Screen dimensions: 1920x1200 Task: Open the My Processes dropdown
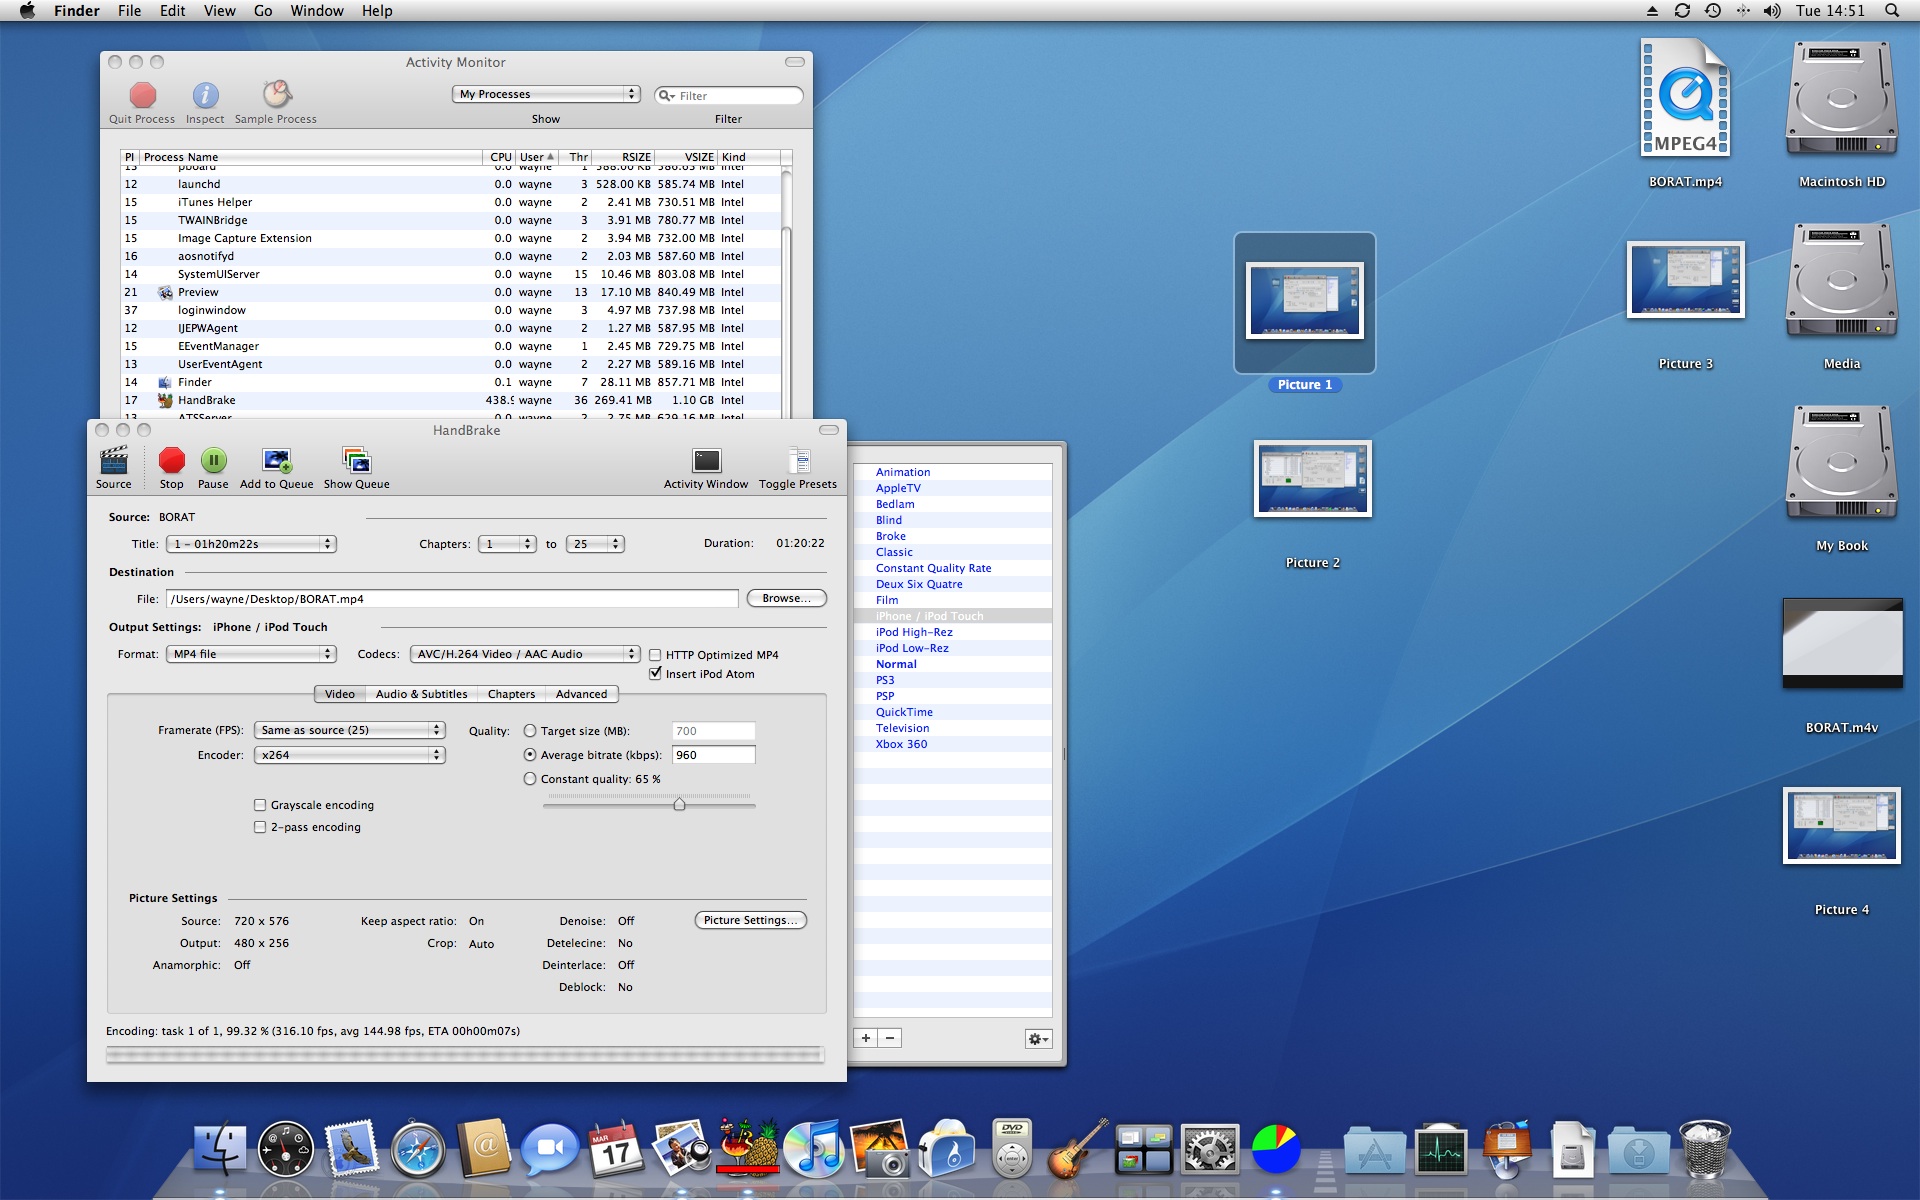(x=546, y=94)
